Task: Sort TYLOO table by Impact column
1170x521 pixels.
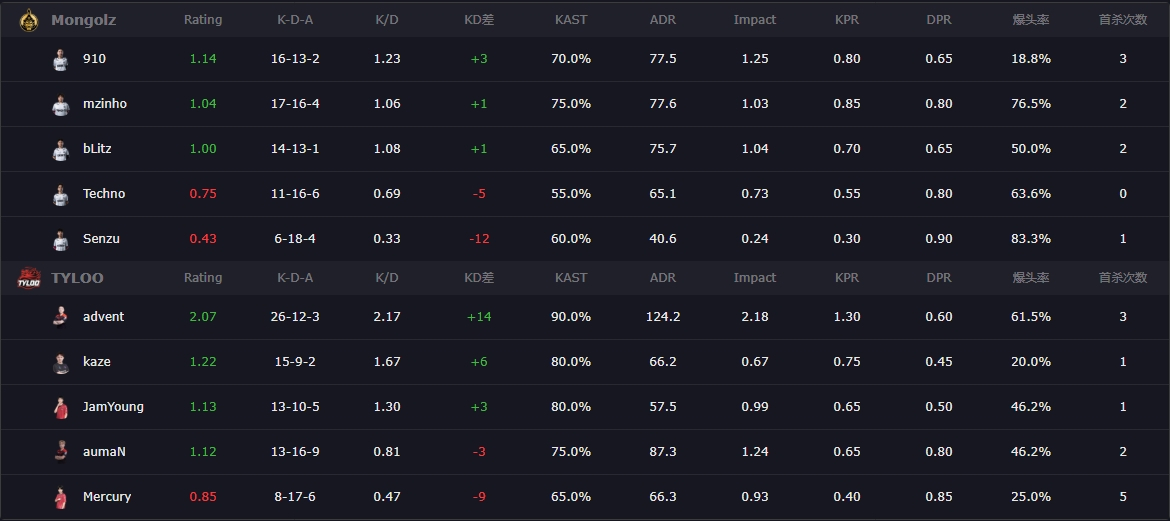Action: point(754,278)
